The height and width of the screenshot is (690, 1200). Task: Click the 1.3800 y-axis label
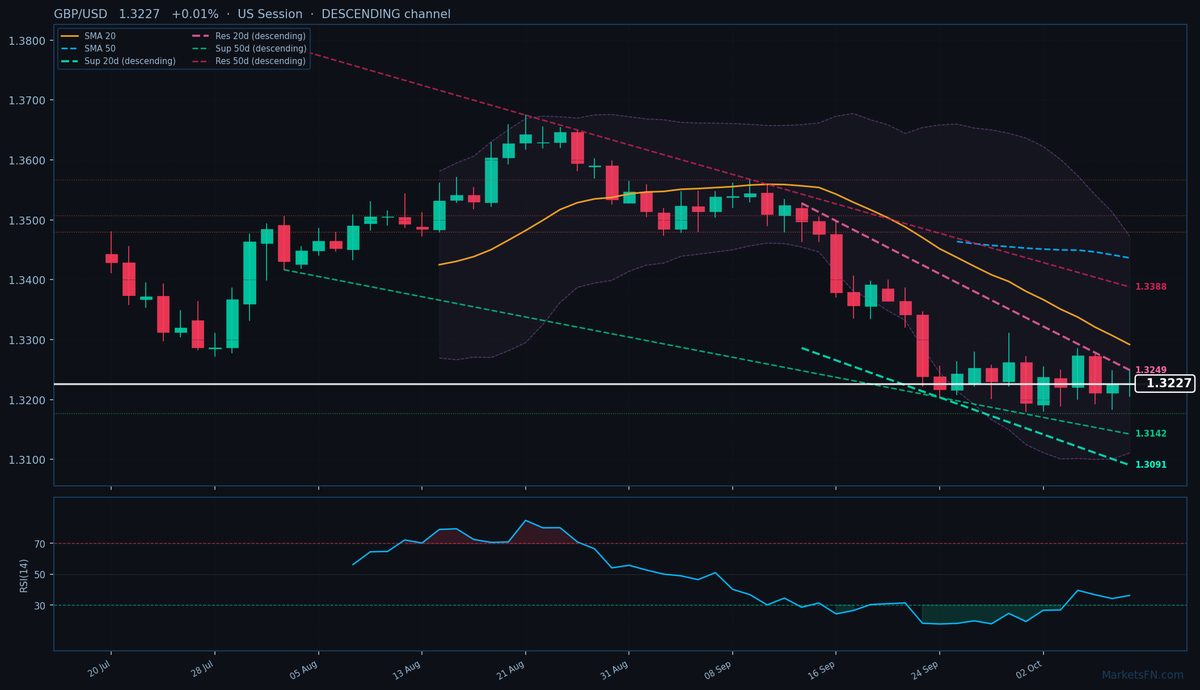click(x=26, y=41)
